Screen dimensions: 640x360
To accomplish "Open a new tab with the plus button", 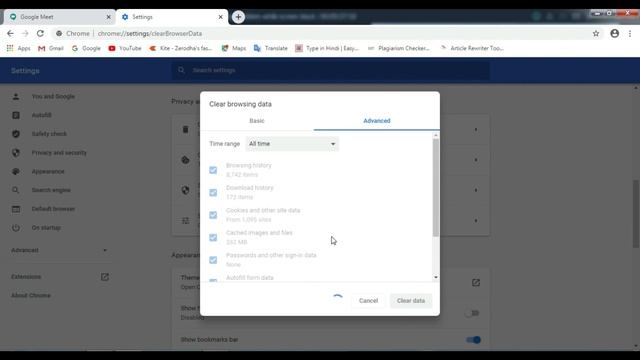I will click(238, 17).
